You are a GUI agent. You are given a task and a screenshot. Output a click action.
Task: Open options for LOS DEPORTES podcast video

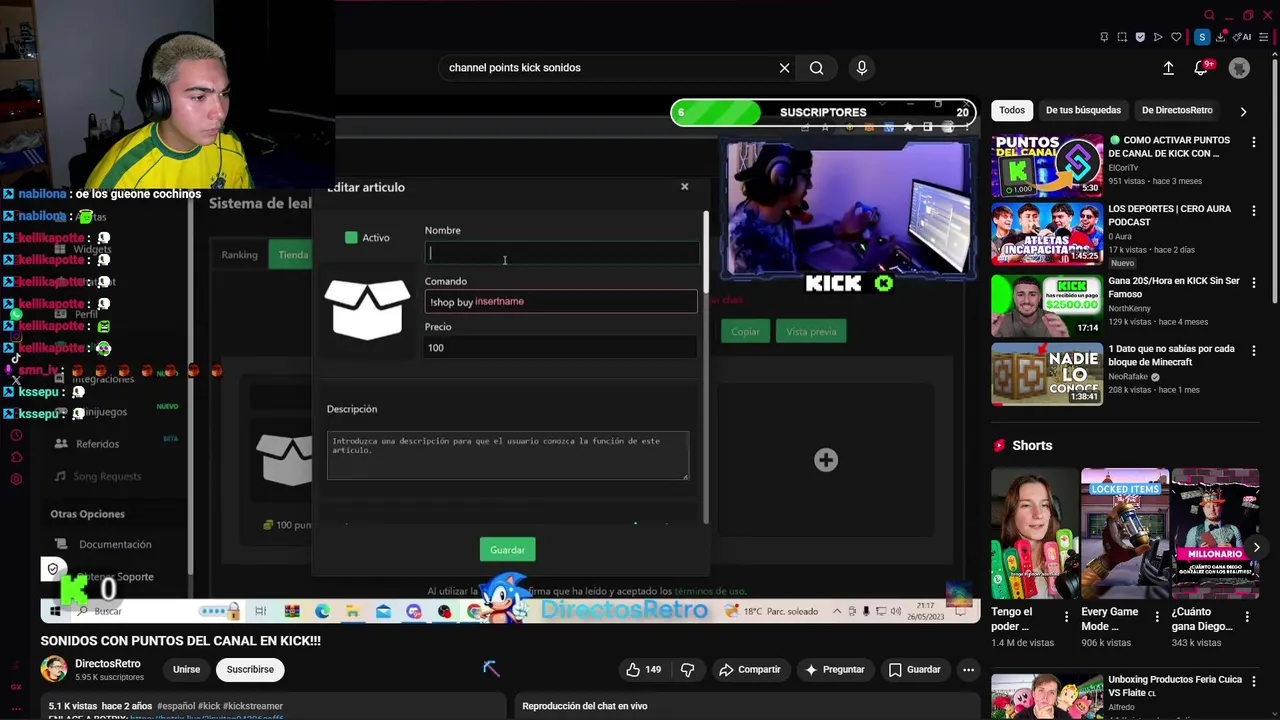[1253, 210]
